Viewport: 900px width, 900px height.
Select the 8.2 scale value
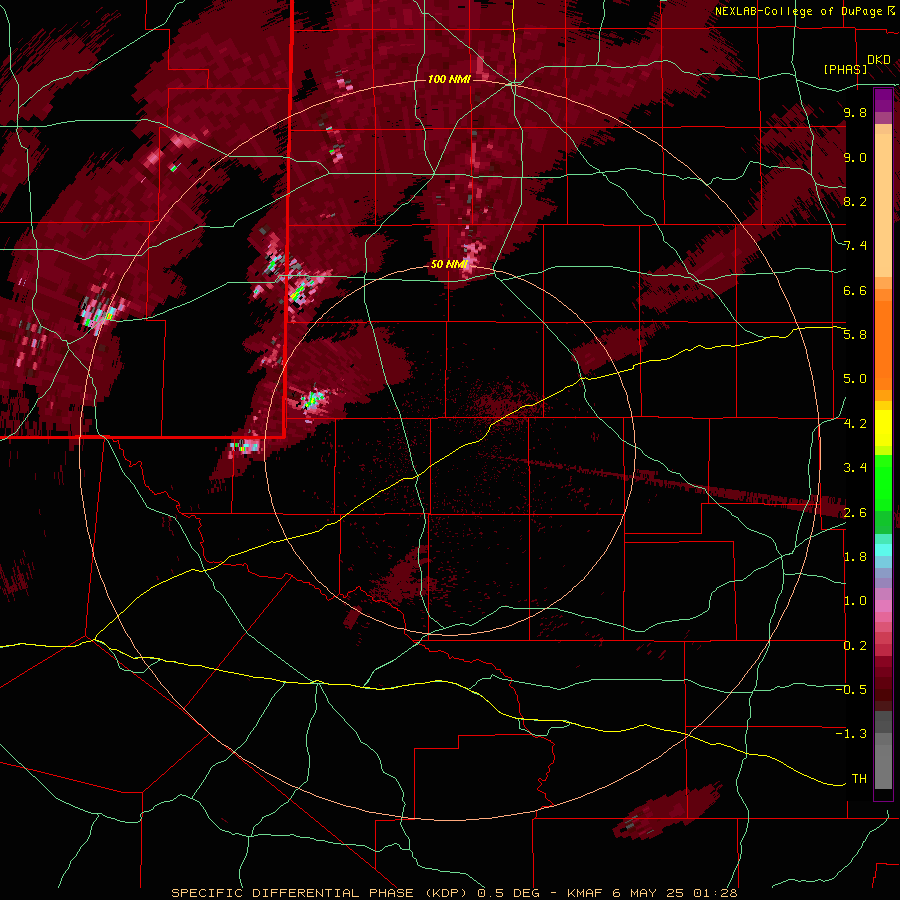point(855,201)
